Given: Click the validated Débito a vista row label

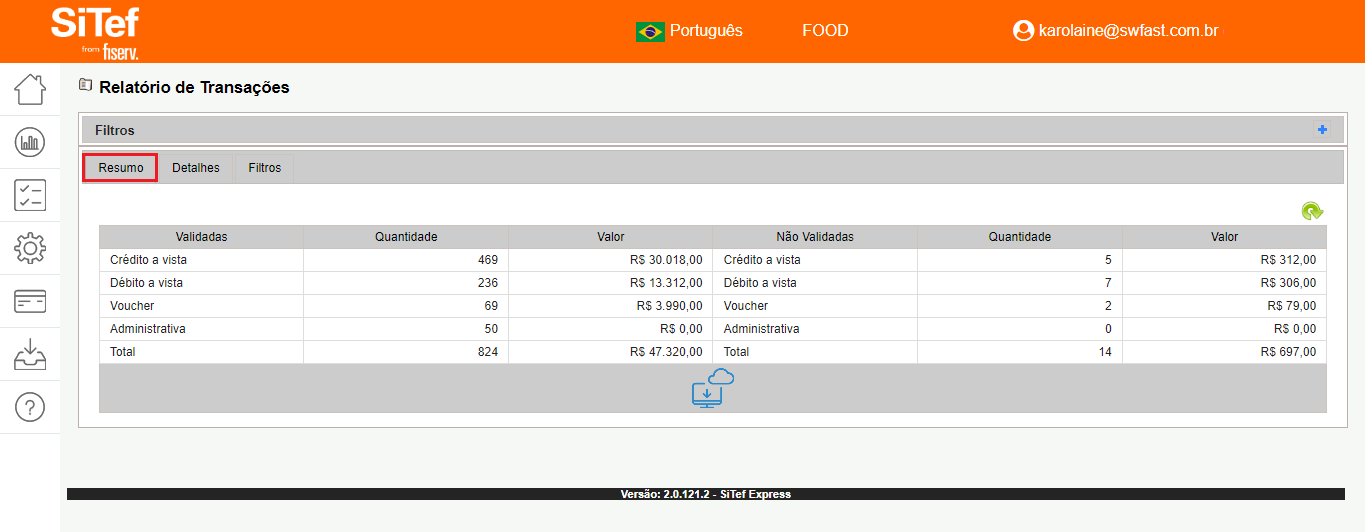Looking at the screenshot, I should click(x=146, y=283).
